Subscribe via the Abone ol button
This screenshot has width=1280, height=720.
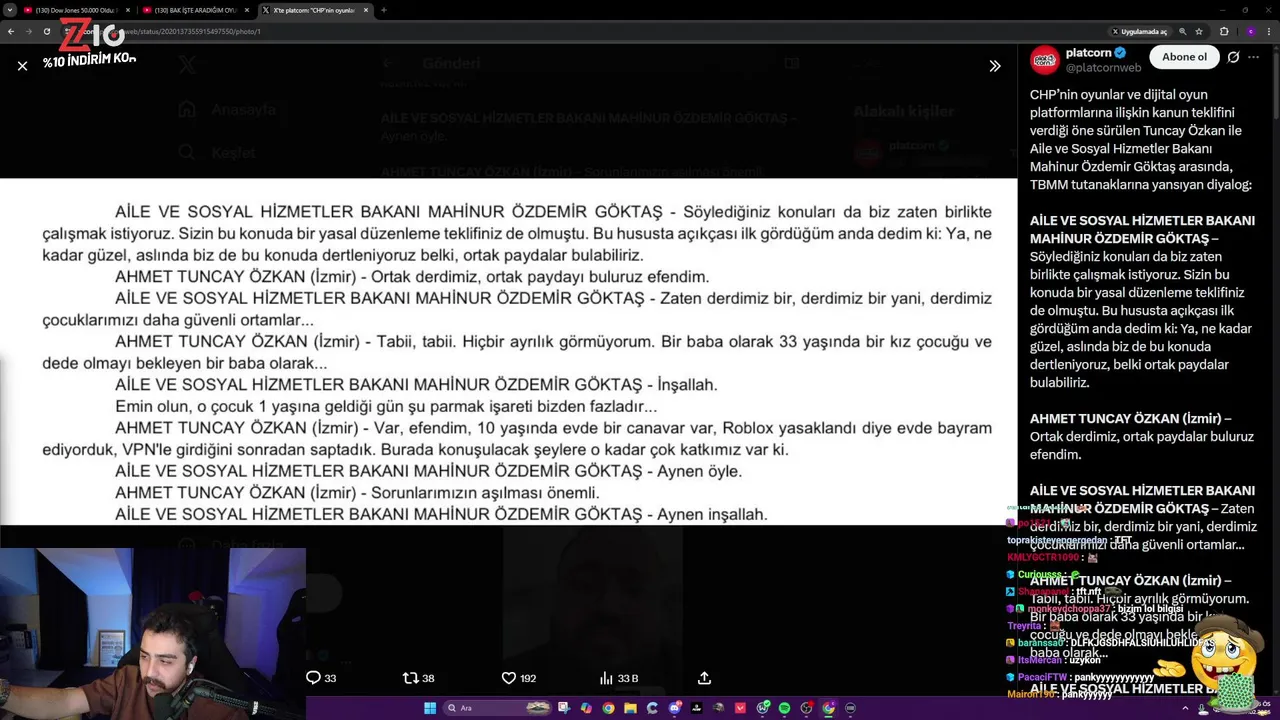1184,57
